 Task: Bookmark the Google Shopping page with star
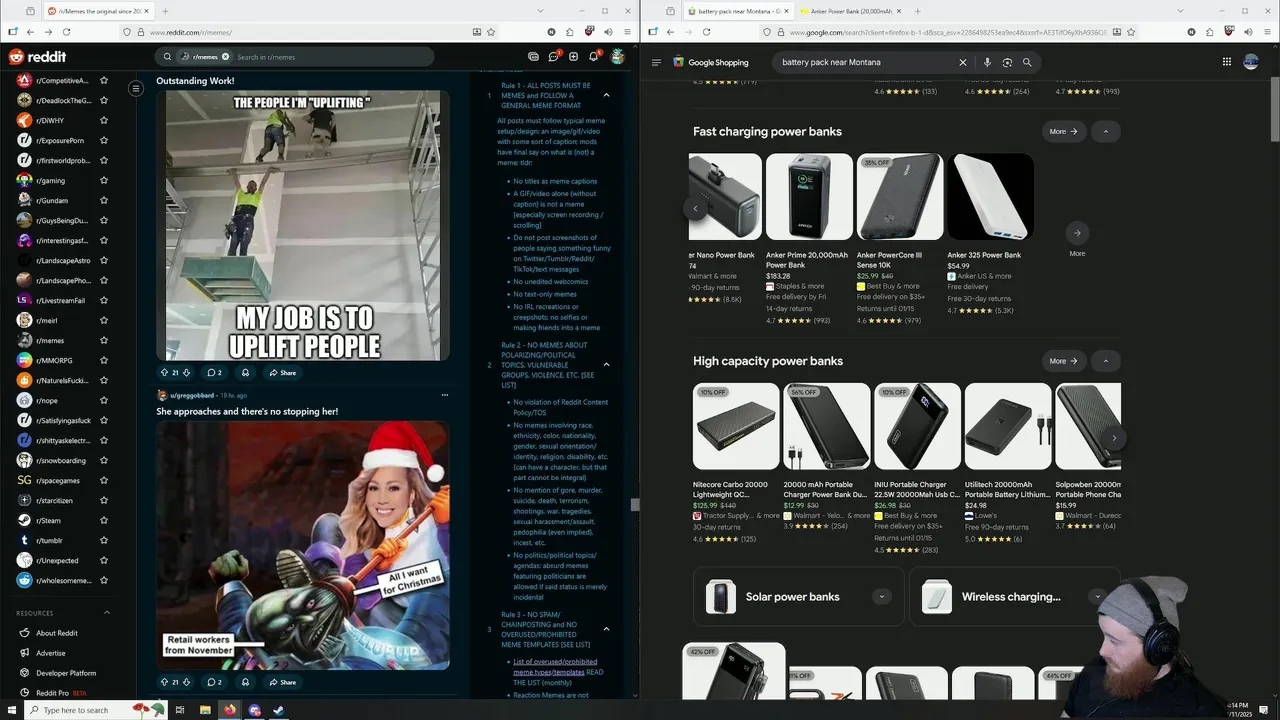(1131, 32)
